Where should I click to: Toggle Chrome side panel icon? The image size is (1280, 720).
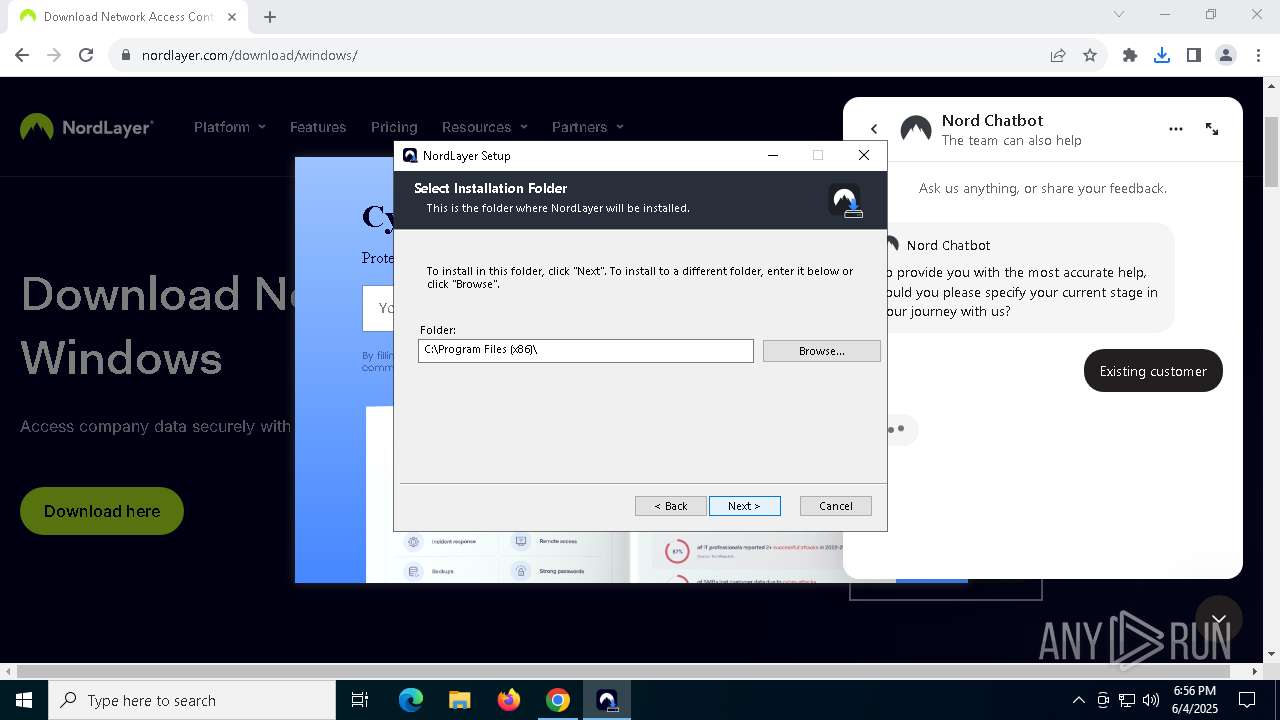point(1194,55)
